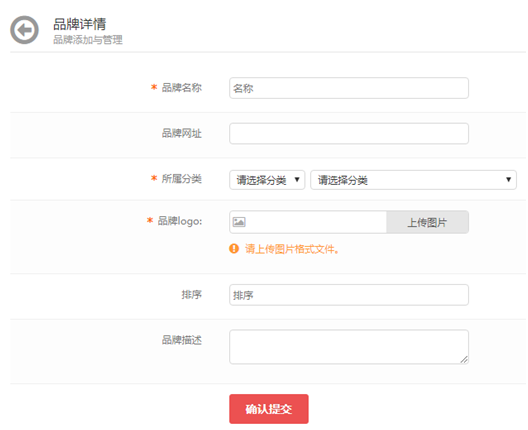Viewport: 528px width, 430px height.
Task: Click the image placeholder icon in logo field
Action: [239, 222]
